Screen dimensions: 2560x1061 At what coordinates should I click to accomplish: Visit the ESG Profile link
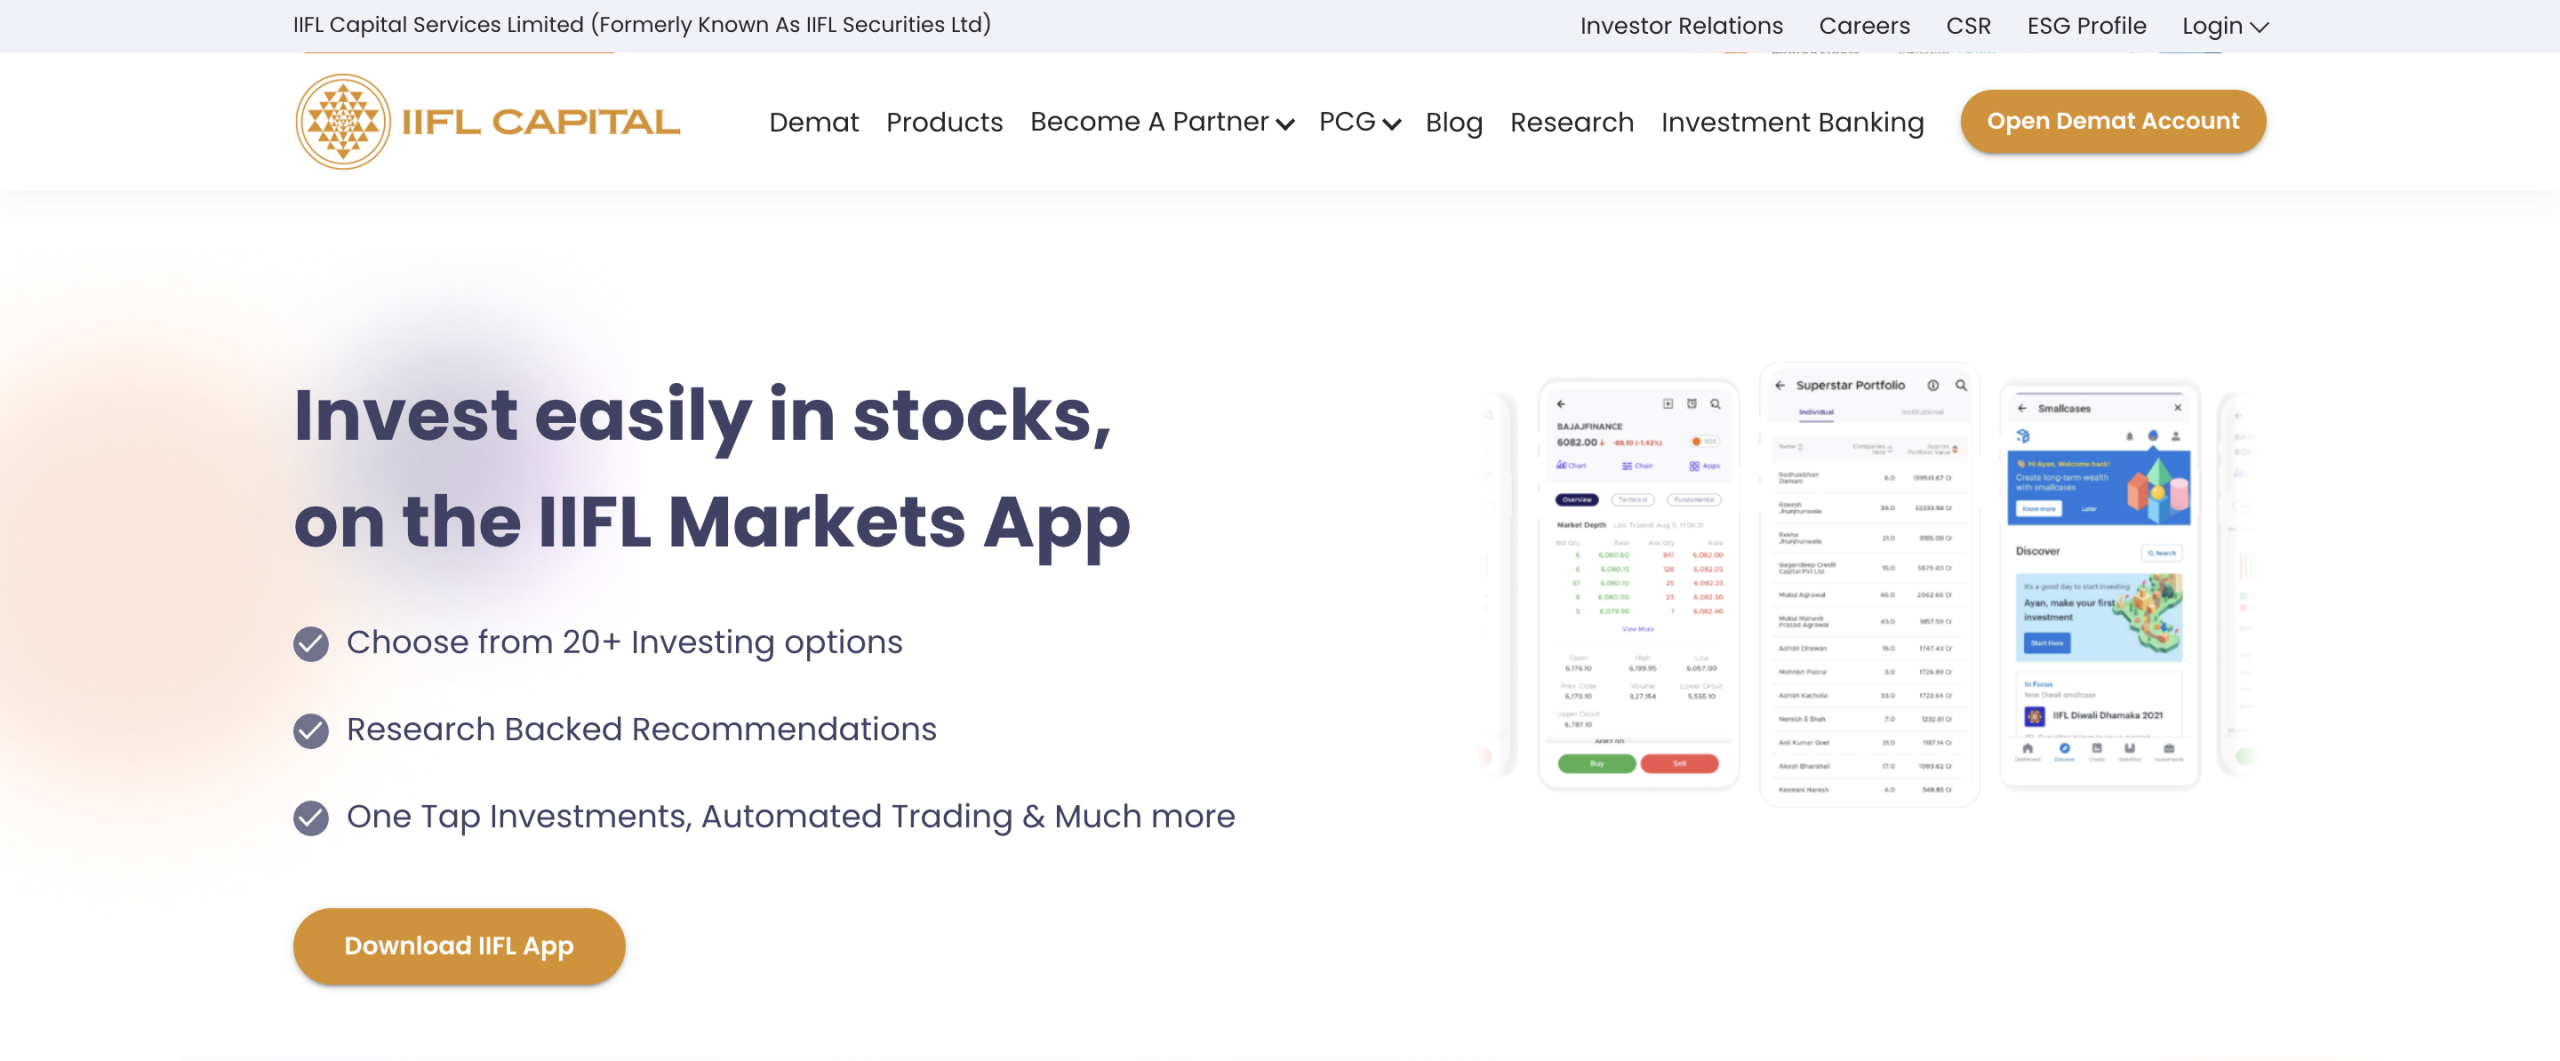[x=2086, y=26]
